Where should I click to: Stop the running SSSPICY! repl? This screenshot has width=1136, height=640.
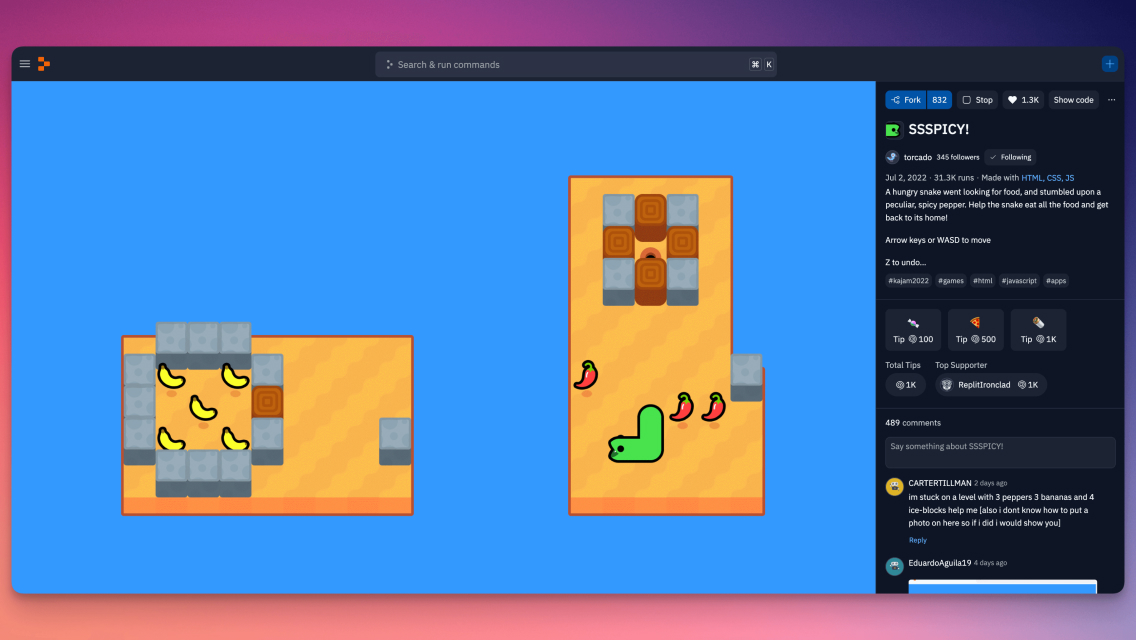(x=977, y=99)
